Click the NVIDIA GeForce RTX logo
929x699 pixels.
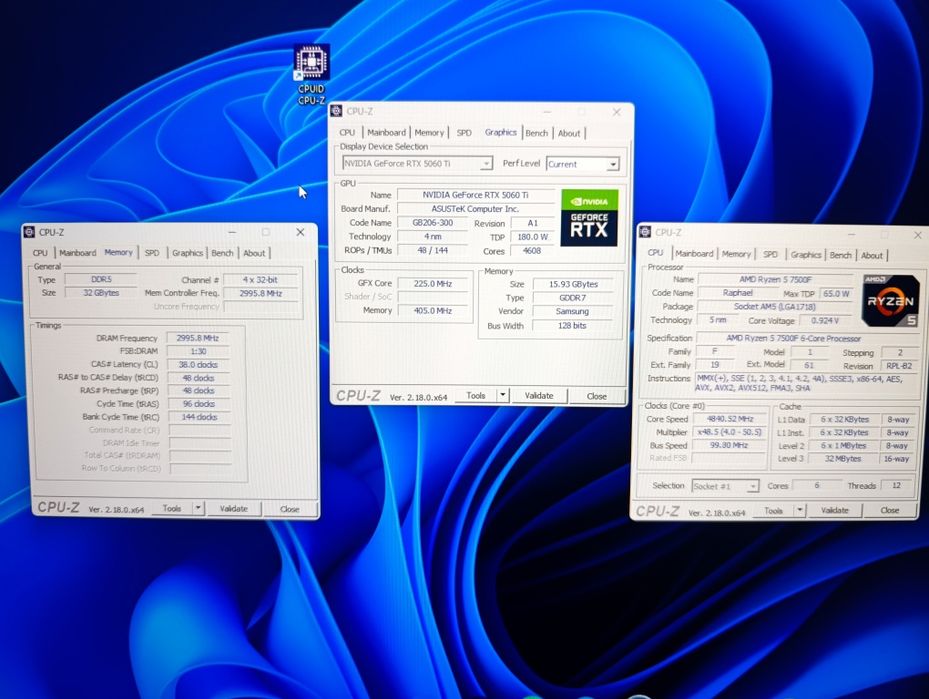pos(590,218)
